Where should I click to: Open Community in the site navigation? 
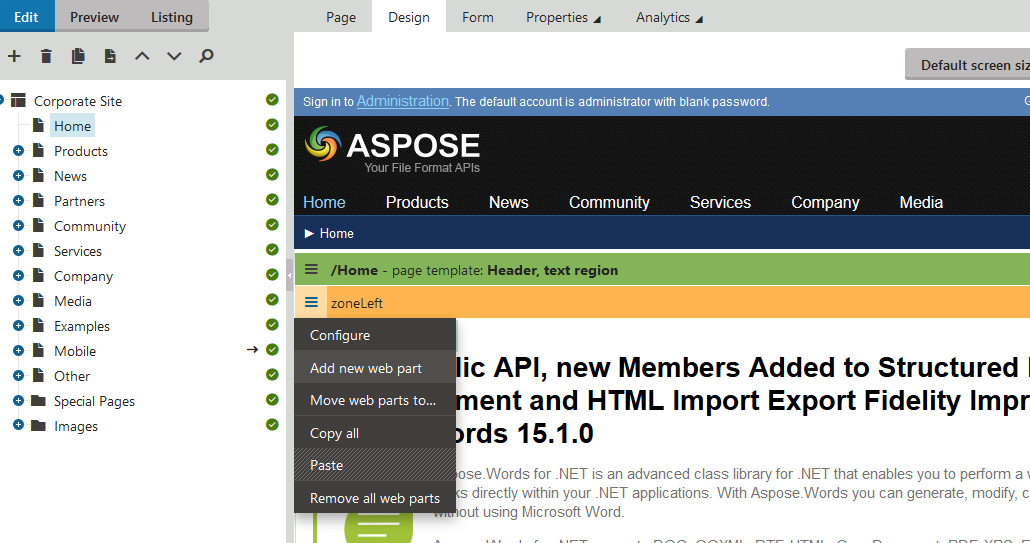coord(609,202)
